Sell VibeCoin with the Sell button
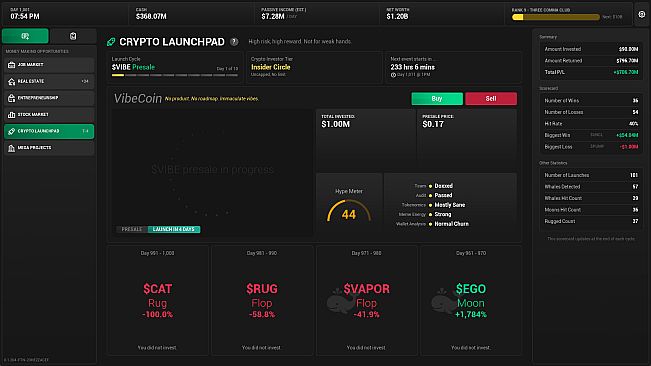This screenshot has width=651, height=366. 491,98
